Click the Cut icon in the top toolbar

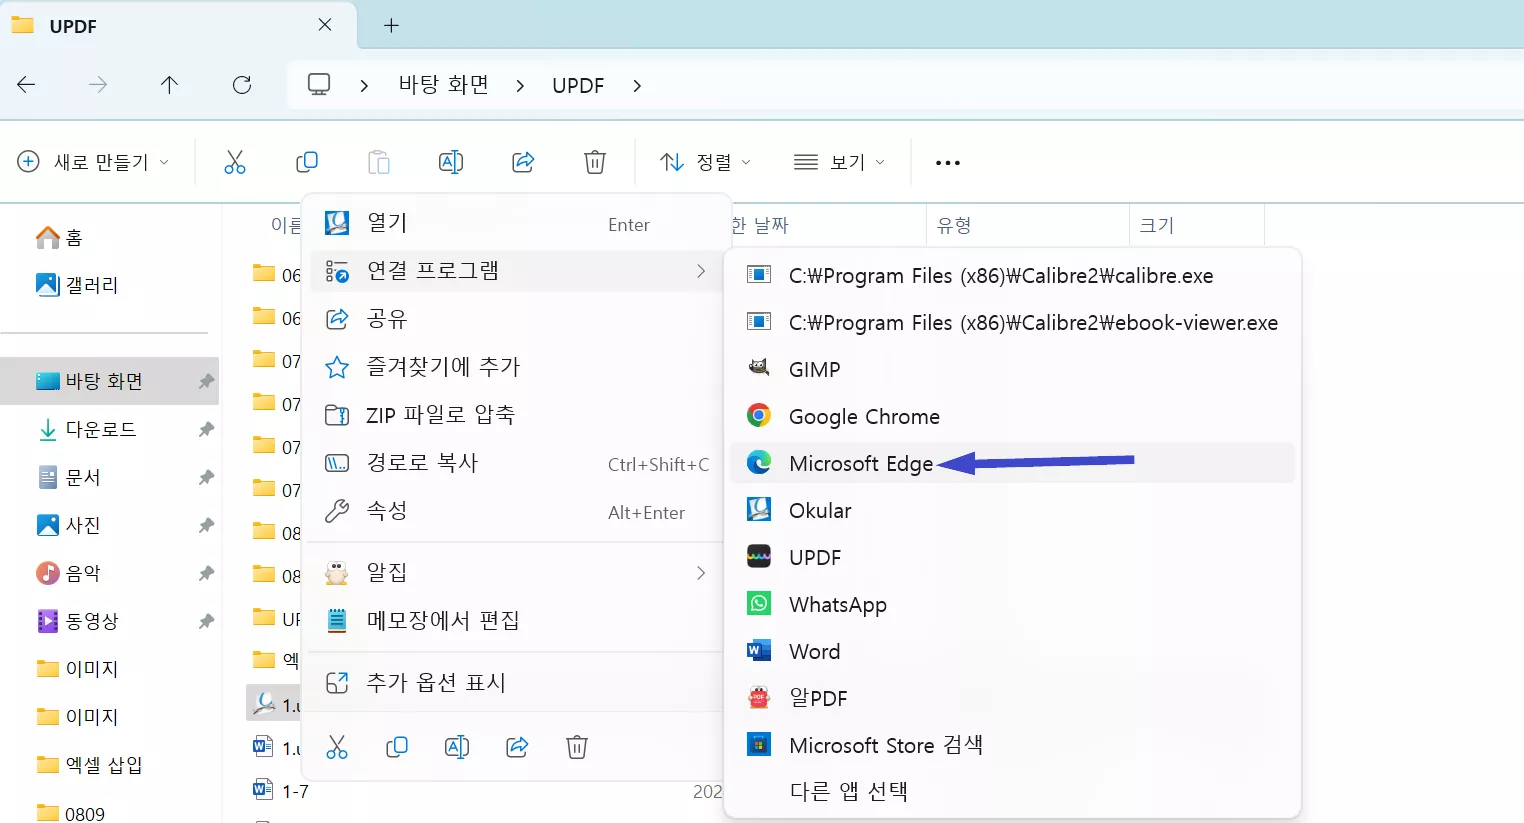click(235, 162)
